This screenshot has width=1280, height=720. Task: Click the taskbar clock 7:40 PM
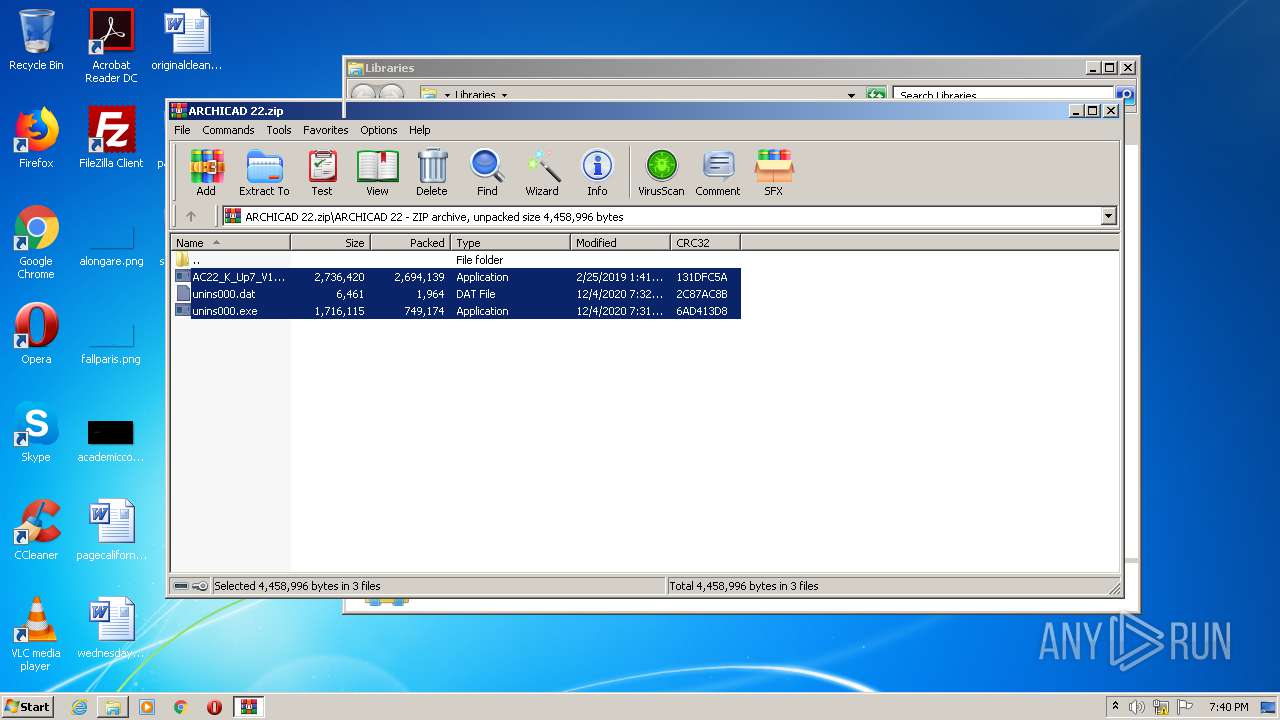click(1228, 707)
